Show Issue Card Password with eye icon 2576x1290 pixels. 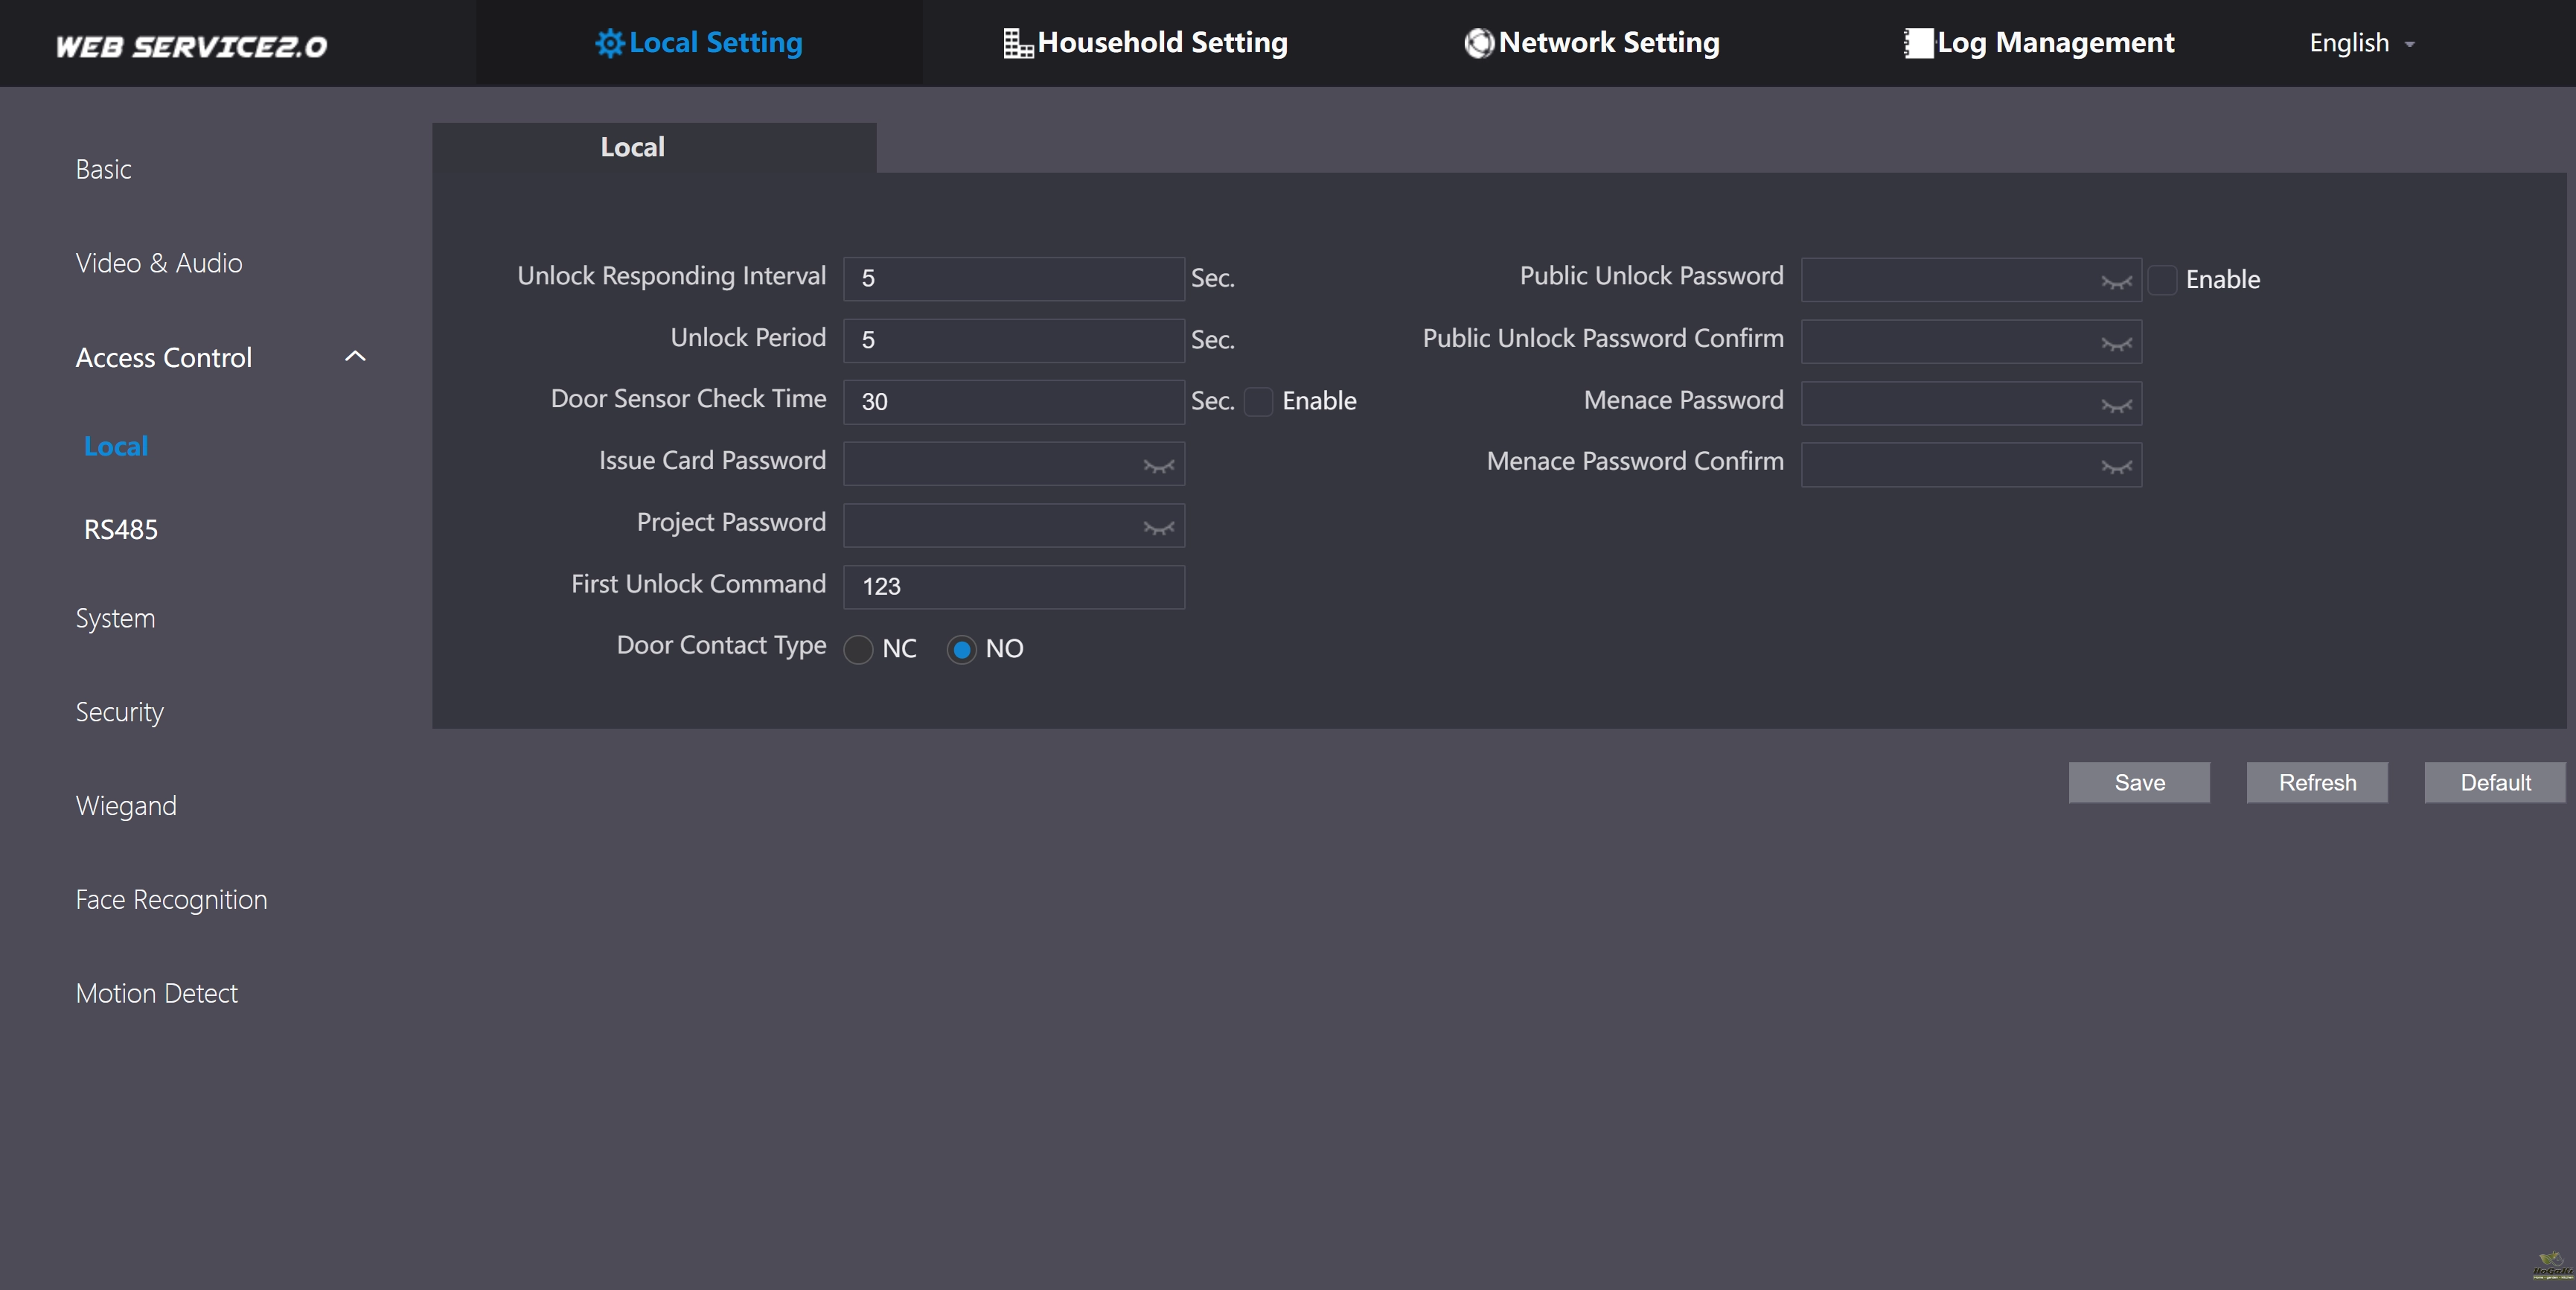(1158, 466)
